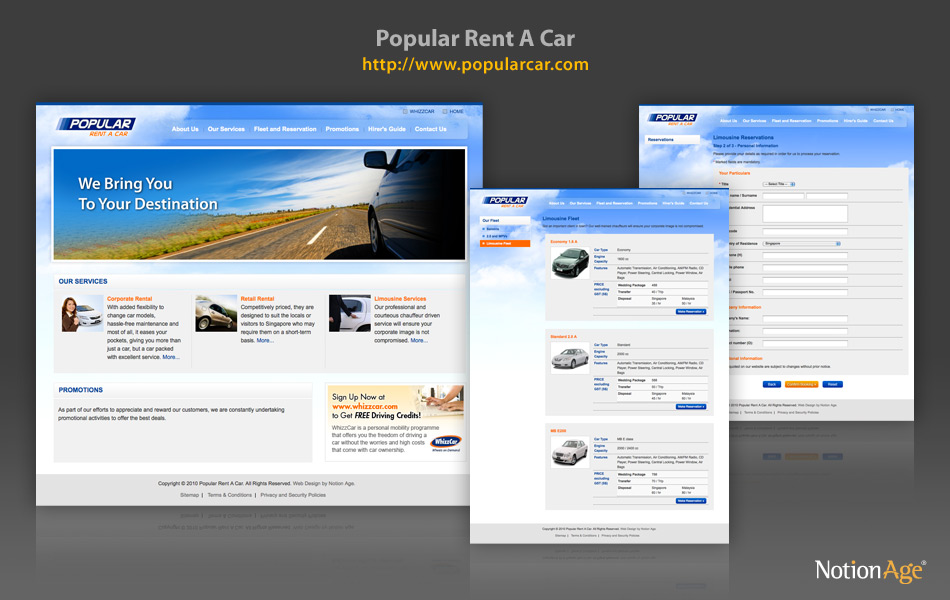Click the Mobile phone input field

805,267
